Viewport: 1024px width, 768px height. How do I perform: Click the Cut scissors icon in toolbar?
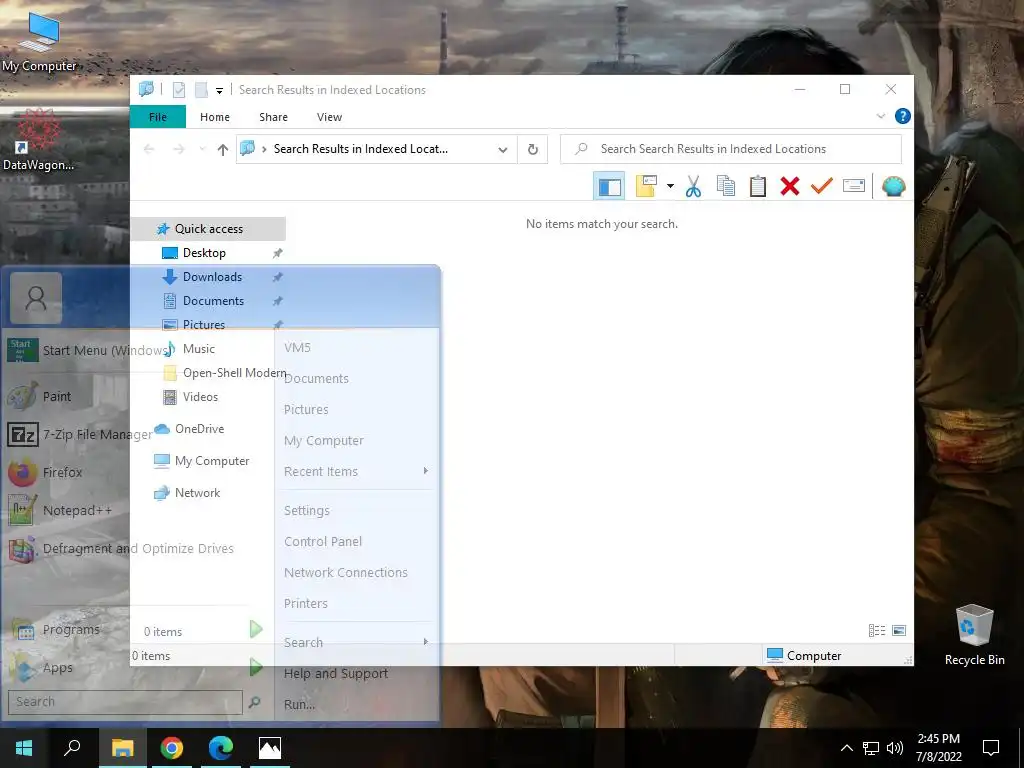[693, 187]
